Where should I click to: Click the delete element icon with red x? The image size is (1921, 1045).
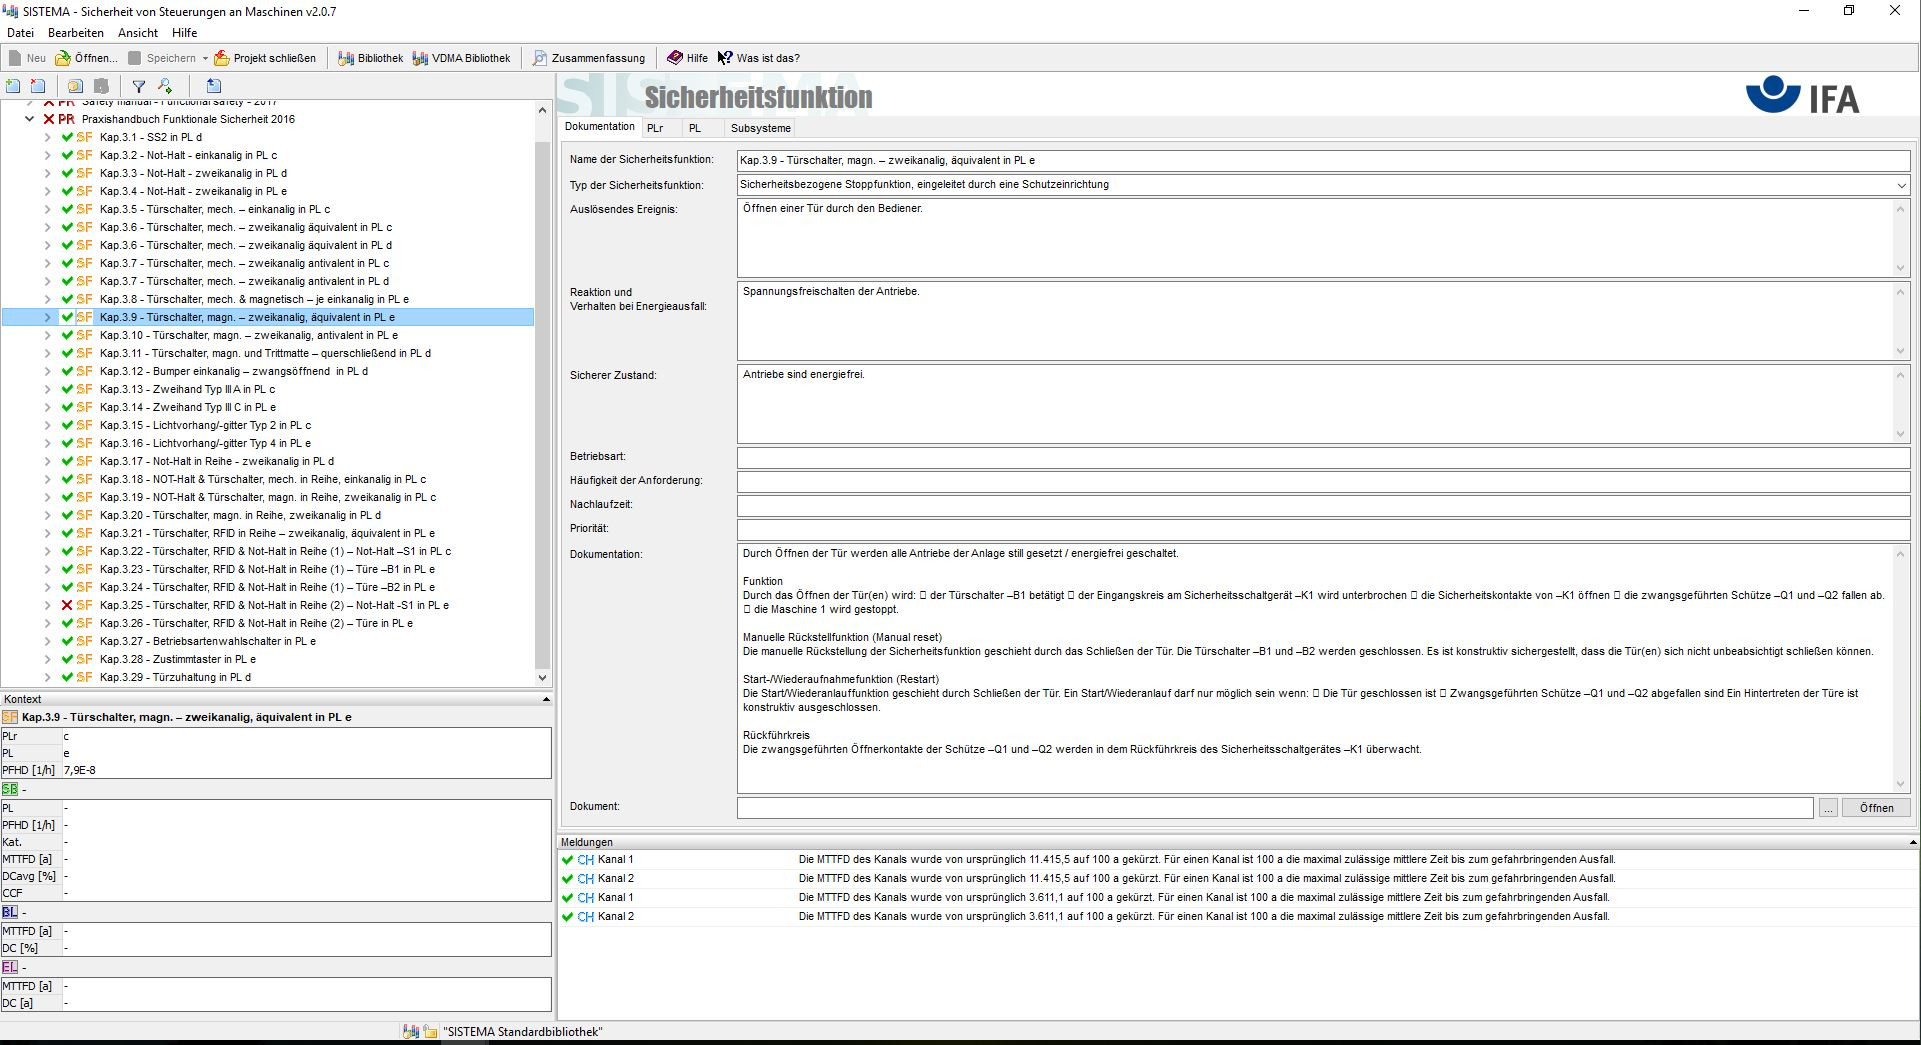pyautogui.click(x=38, y=86)
